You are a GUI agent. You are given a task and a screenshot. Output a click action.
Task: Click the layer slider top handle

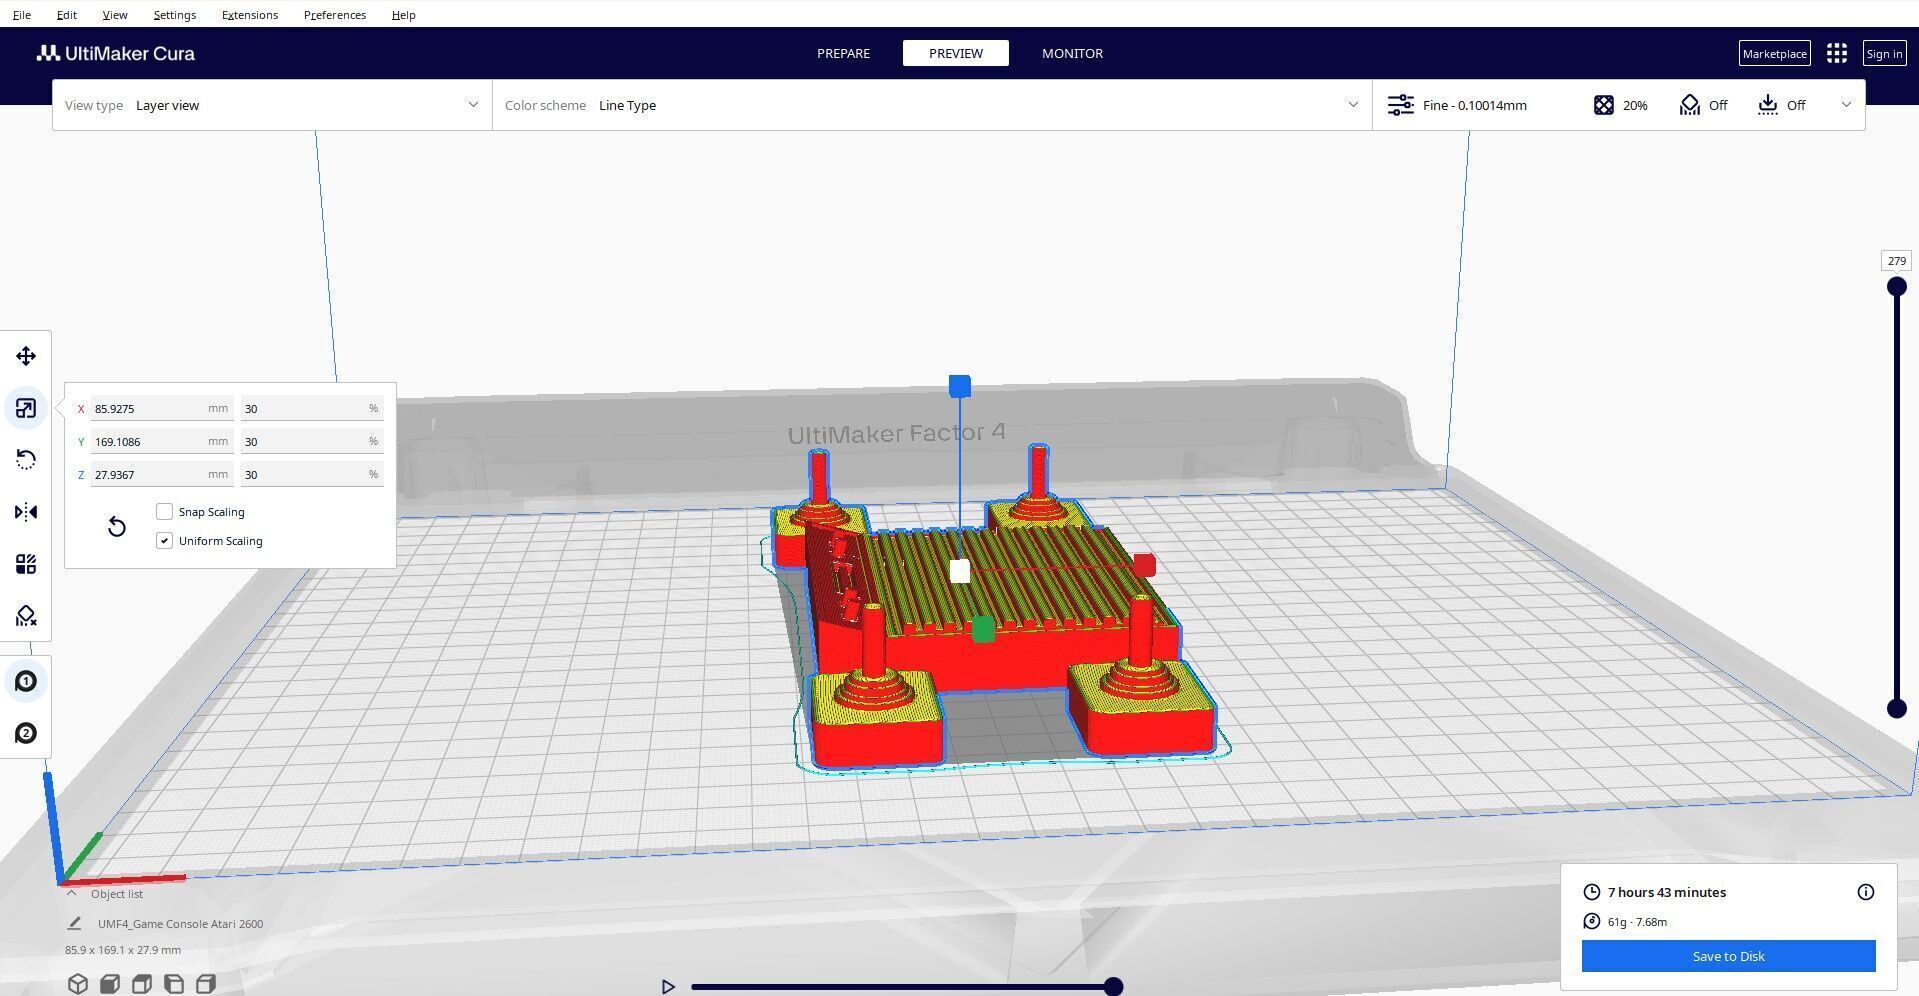point(1896,287)
